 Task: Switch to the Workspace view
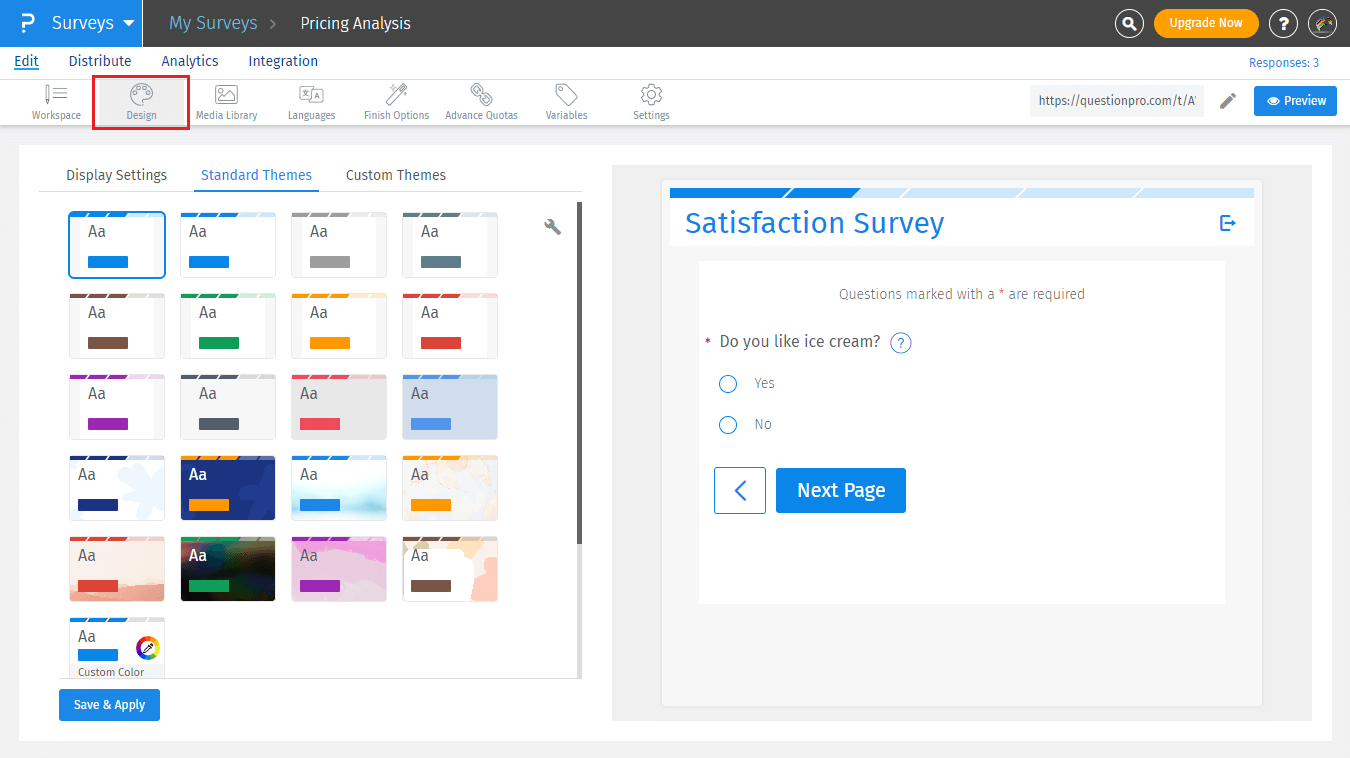click(56, 100)
